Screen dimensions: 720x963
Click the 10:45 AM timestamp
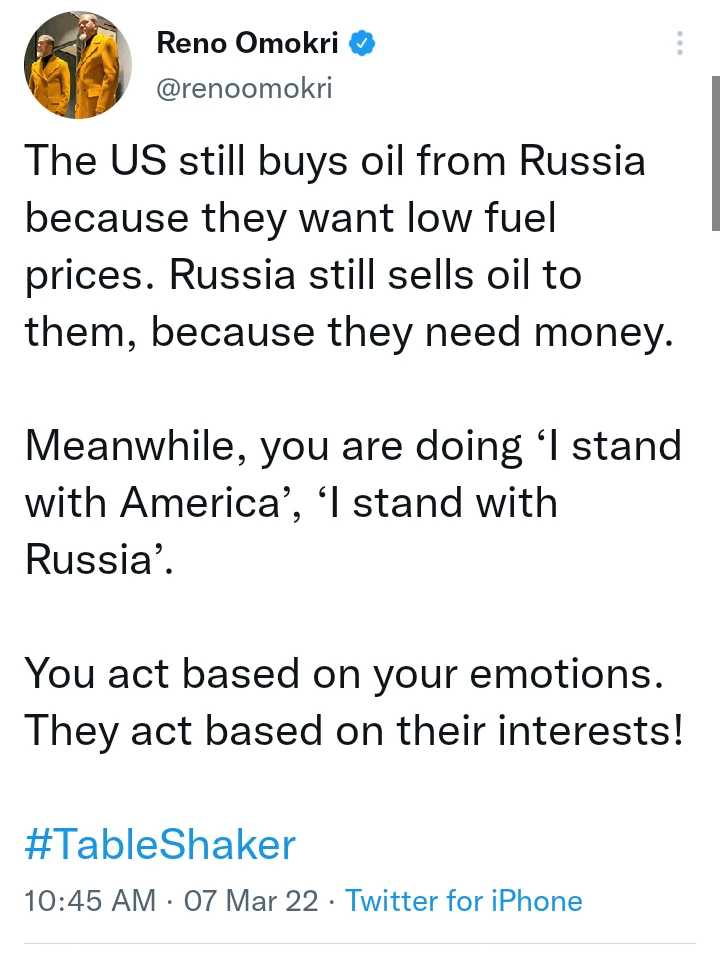click(x=90, y=901)
